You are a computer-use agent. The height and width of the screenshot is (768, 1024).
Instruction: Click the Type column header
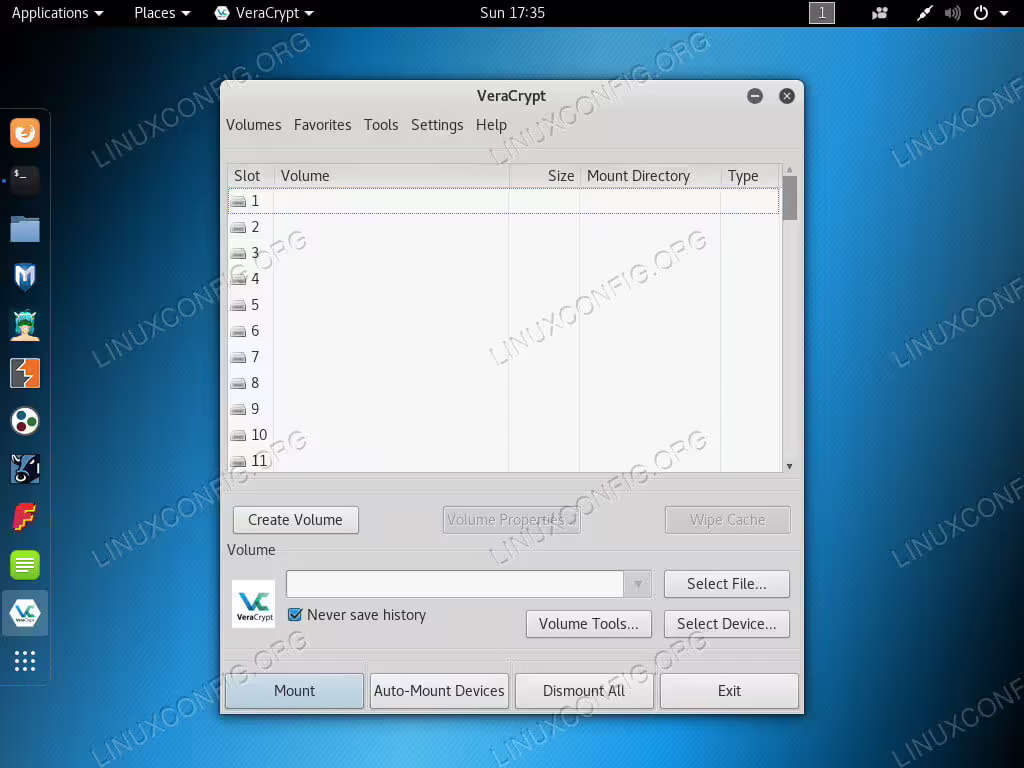pos(750,176)
